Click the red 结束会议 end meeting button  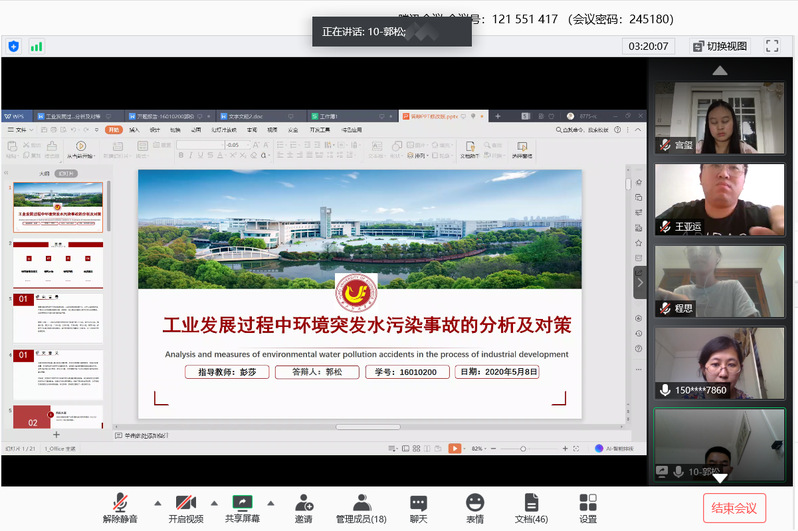(x=734, y=508)
